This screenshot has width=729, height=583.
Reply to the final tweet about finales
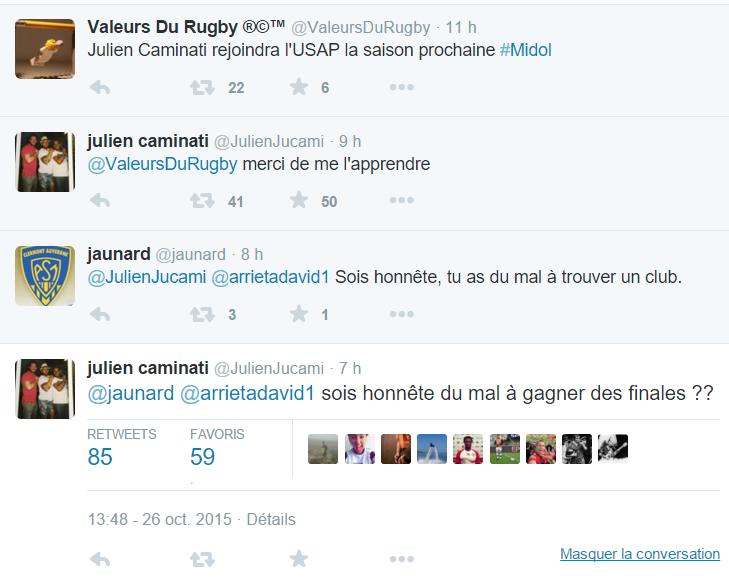click(x=99, y=559)
